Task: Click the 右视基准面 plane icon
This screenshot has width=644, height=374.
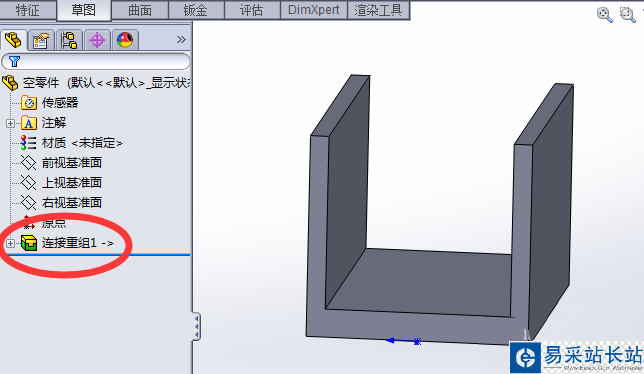Action: pyautogui.click(x=28, y=202)
